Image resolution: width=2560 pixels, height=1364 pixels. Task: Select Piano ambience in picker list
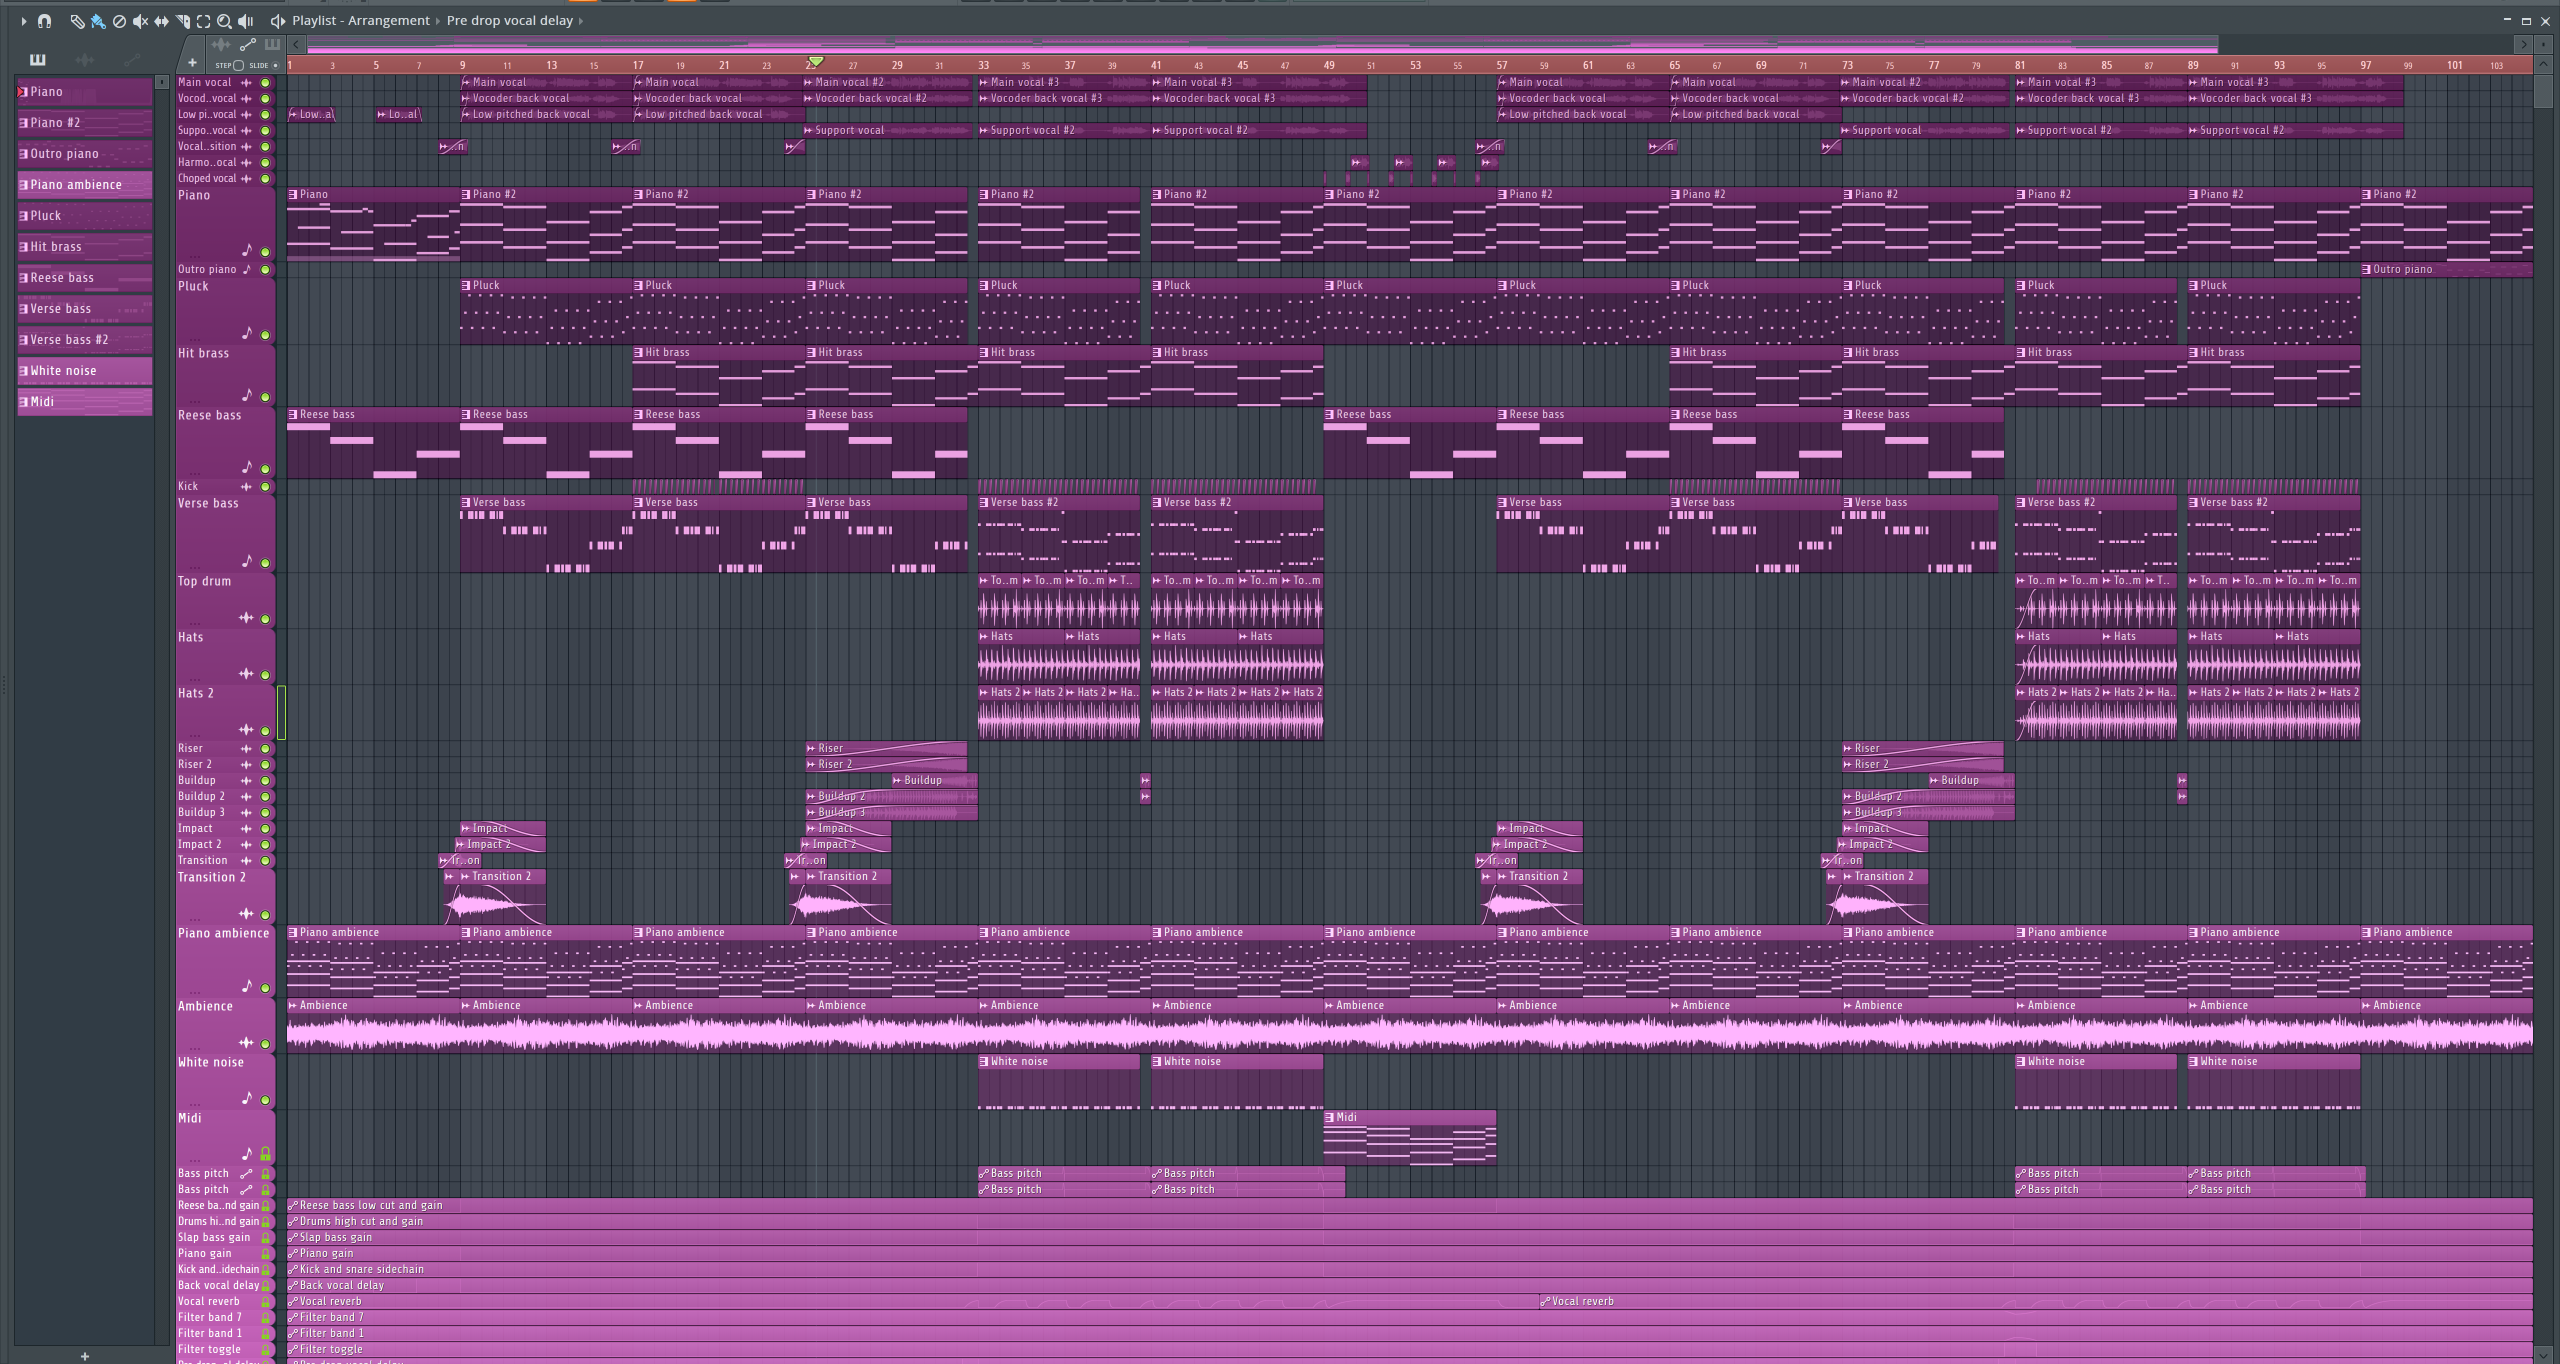(x=85, y=185)
